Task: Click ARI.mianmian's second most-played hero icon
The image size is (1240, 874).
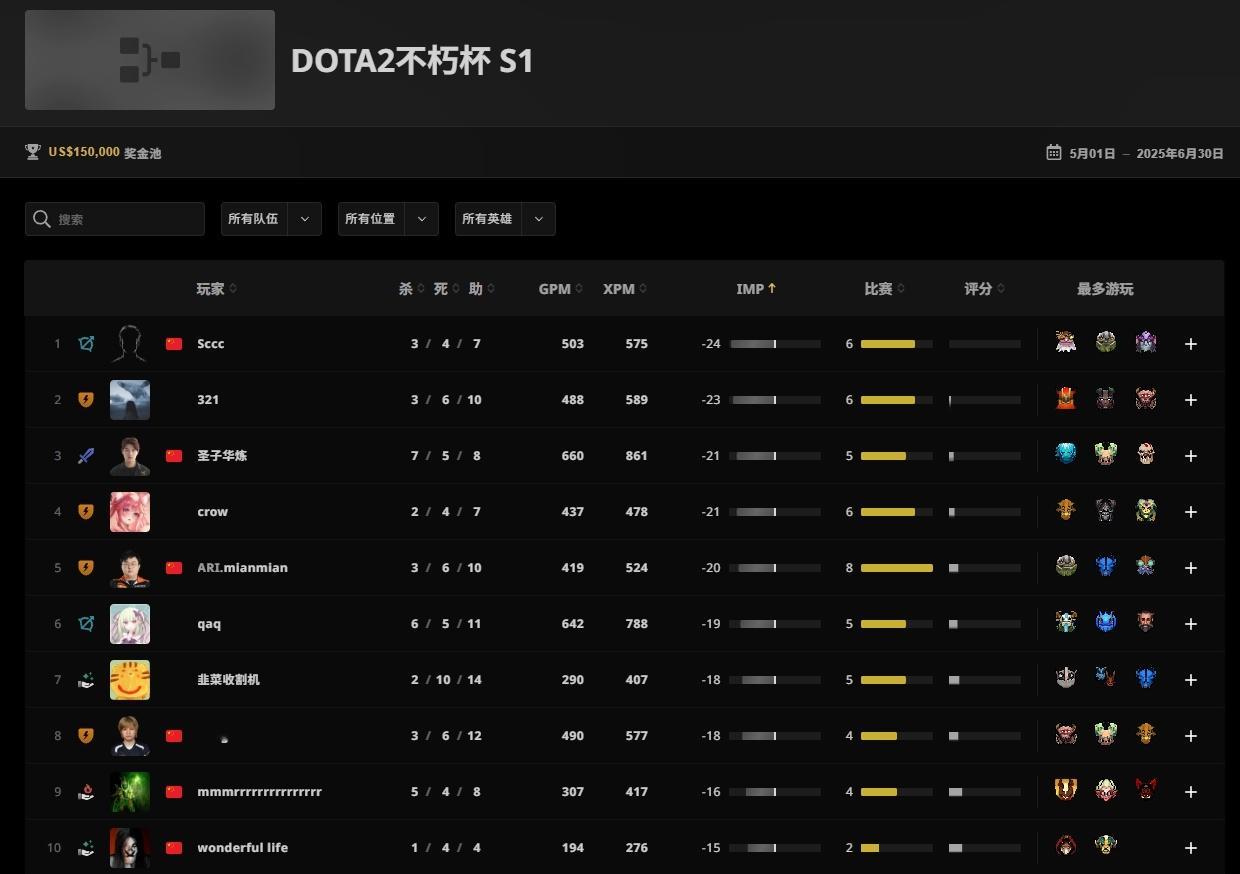Action: coord(1106,566)
